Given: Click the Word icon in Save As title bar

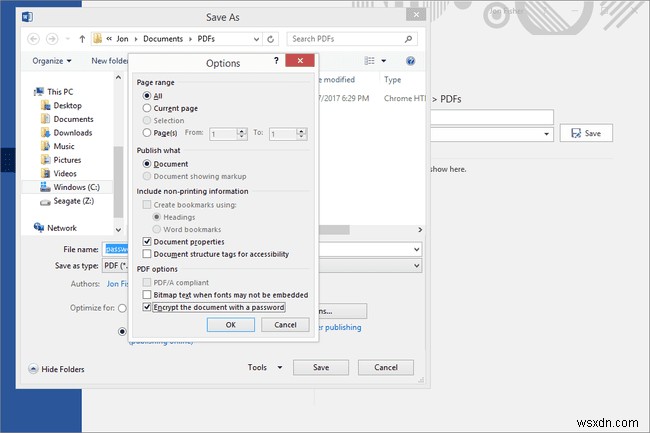Looking at the screenshot, I should point(27,17).
